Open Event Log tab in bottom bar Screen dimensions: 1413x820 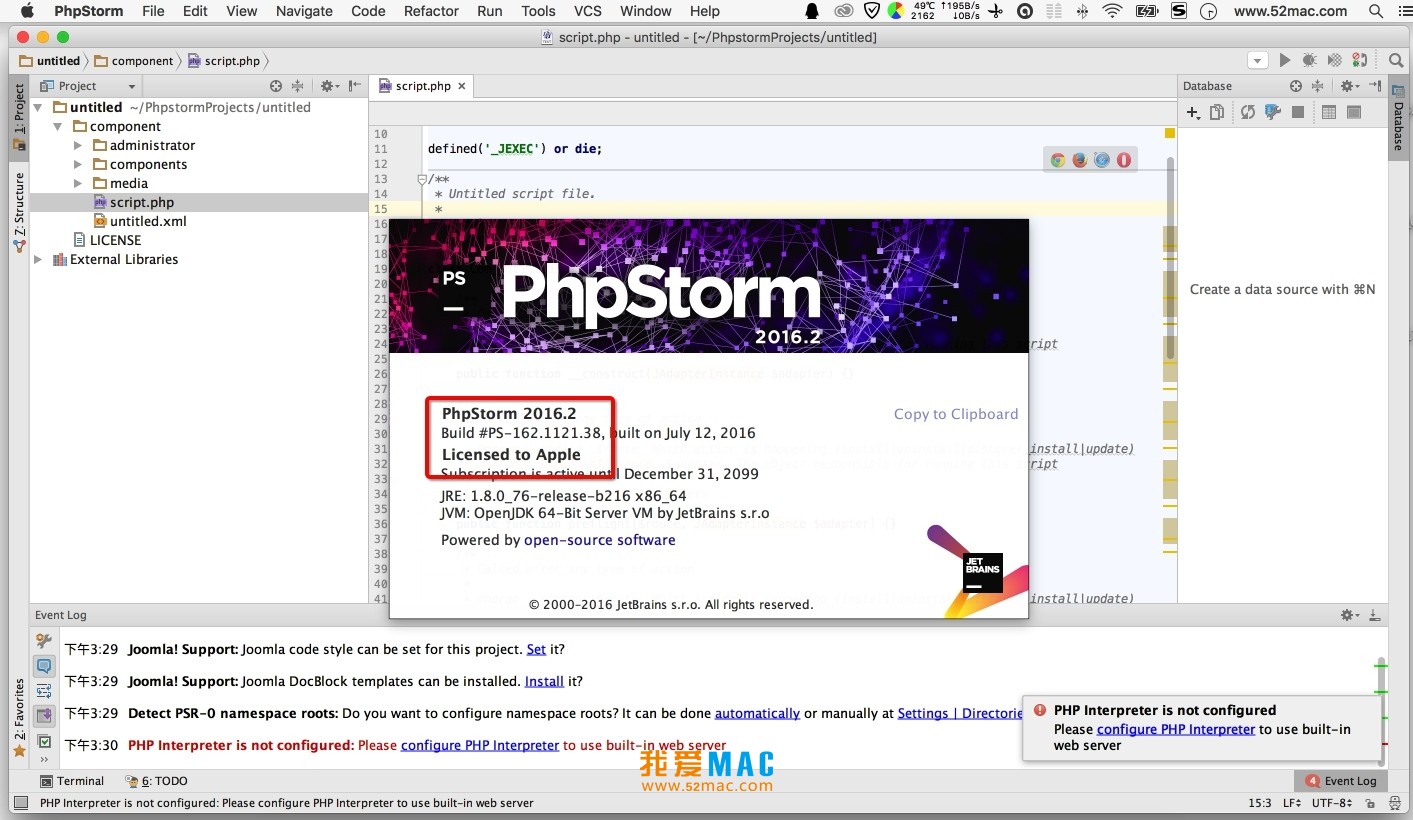[1341, 781]
